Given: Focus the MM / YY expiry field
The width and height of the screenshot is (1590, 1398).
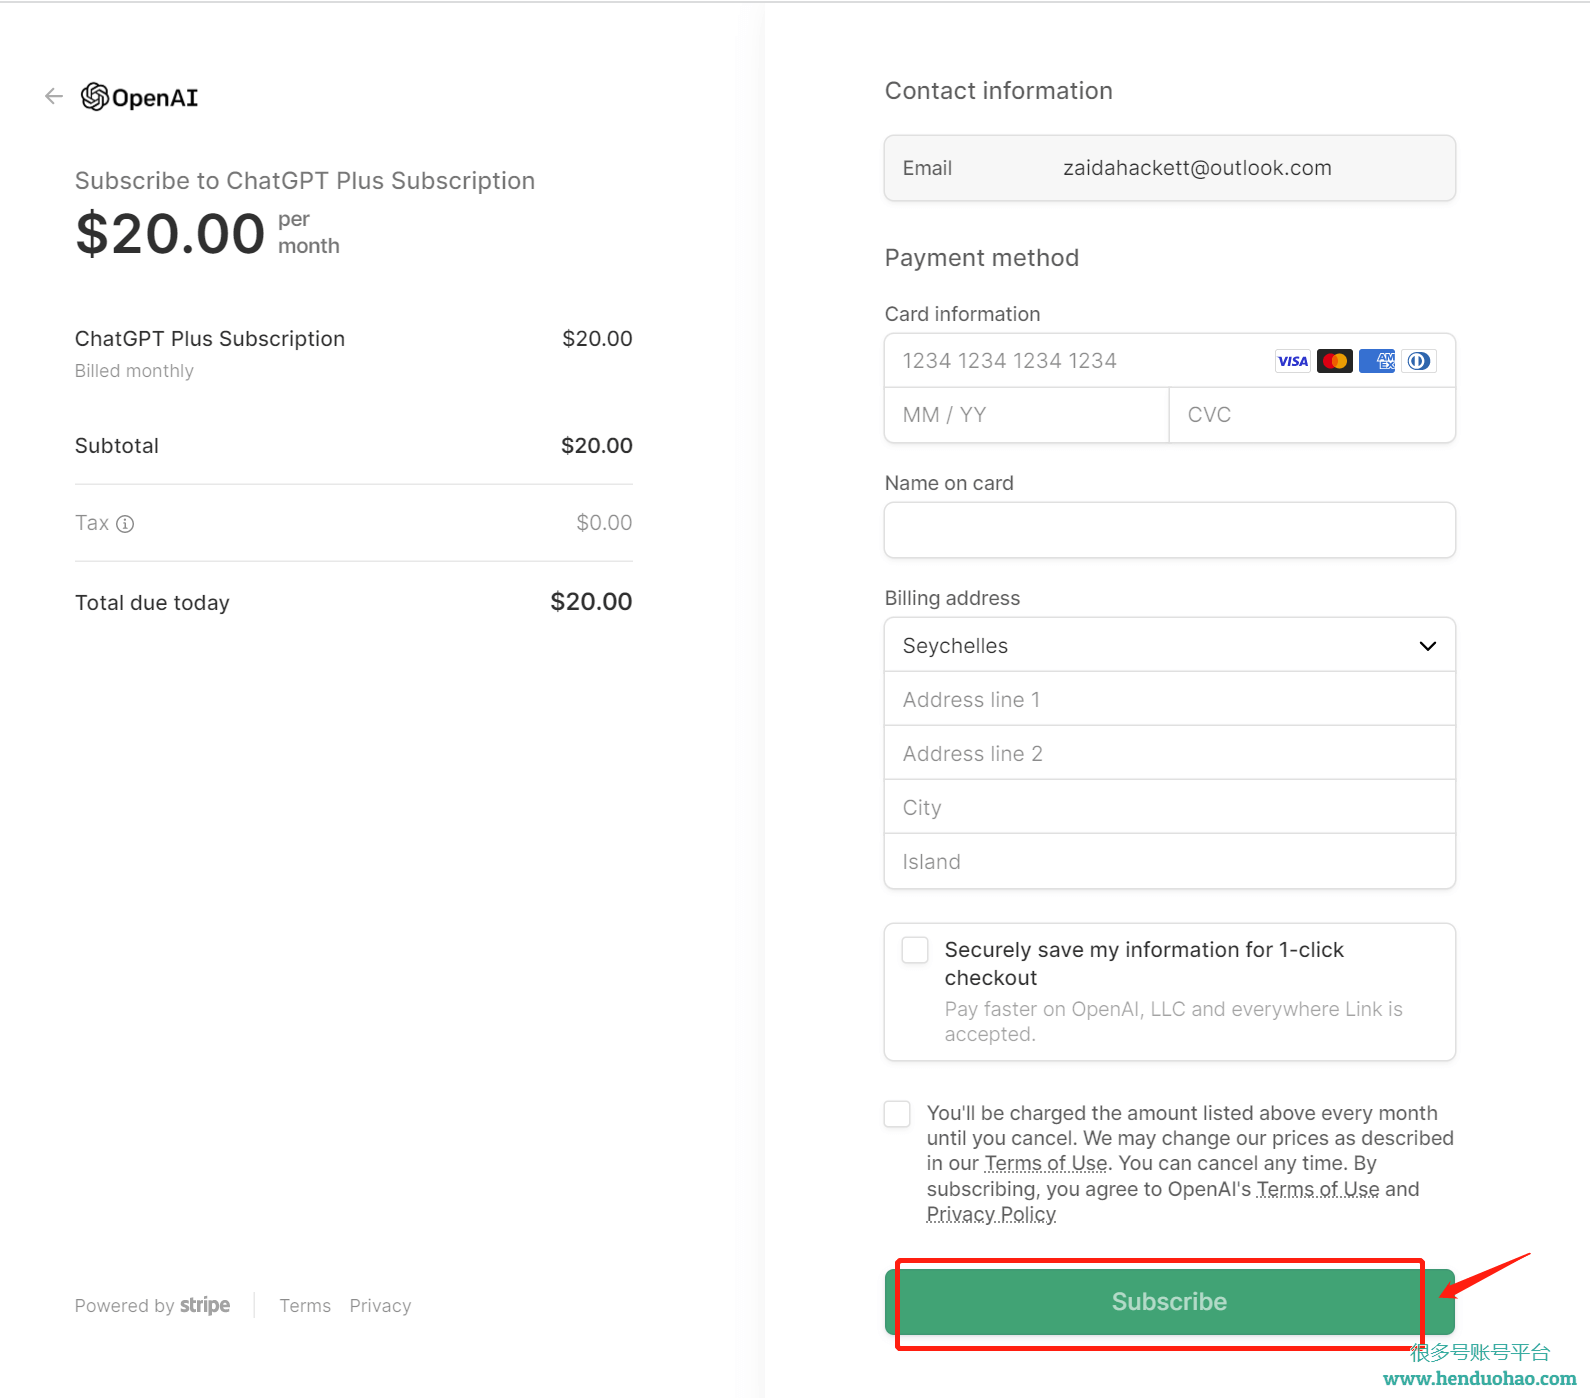Looking at the screenshot, I should point(1027,415).
